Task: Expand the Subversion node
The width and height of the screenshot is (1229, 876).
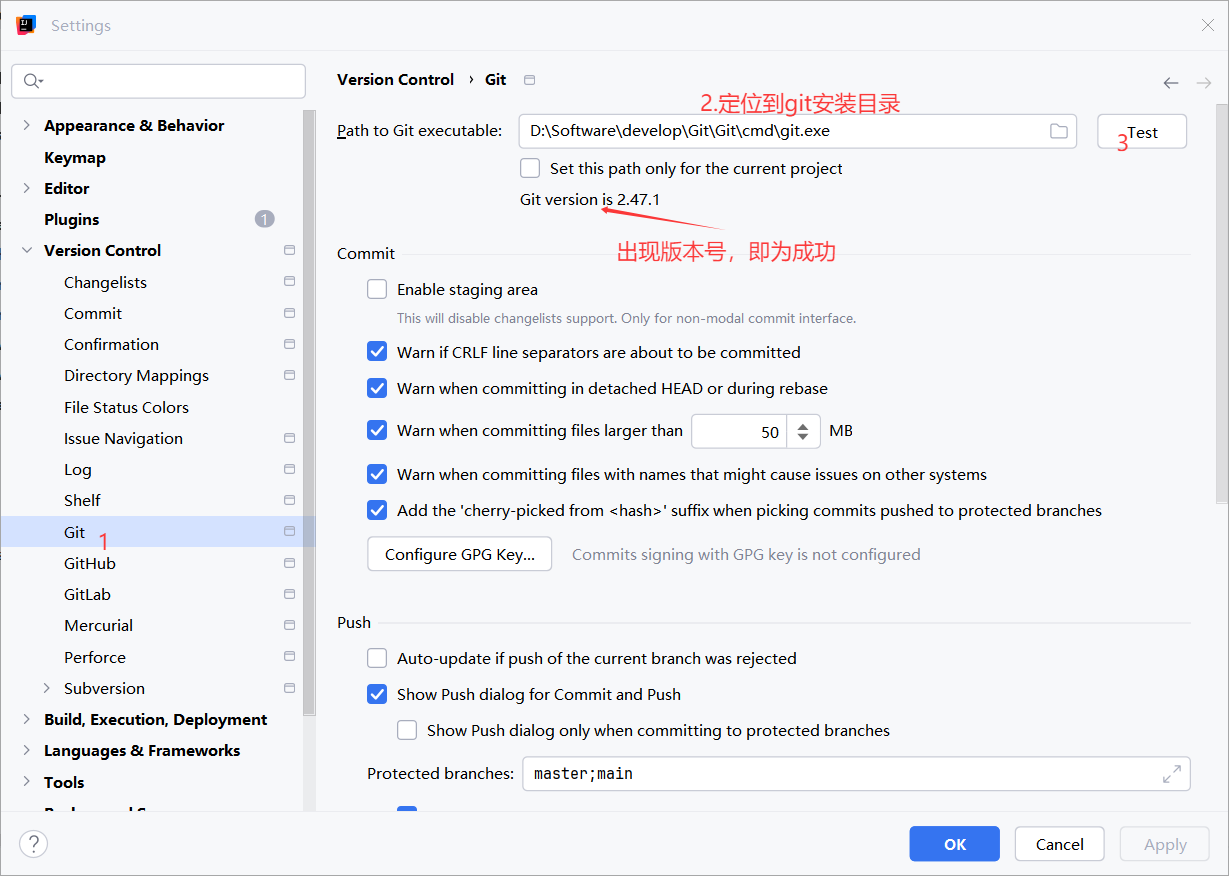Action: pos(46,688)
